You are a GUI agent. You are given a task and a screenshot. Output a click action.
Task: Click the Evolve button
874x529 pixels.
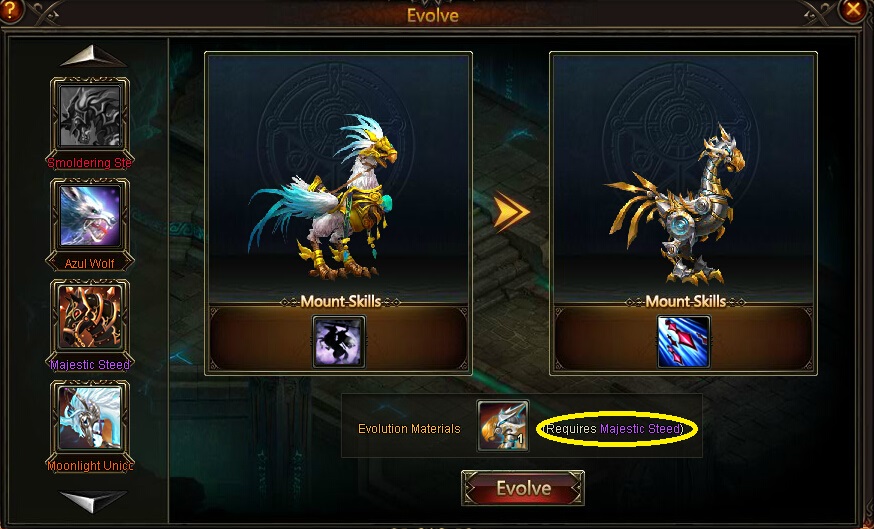[x=523, y=488]
